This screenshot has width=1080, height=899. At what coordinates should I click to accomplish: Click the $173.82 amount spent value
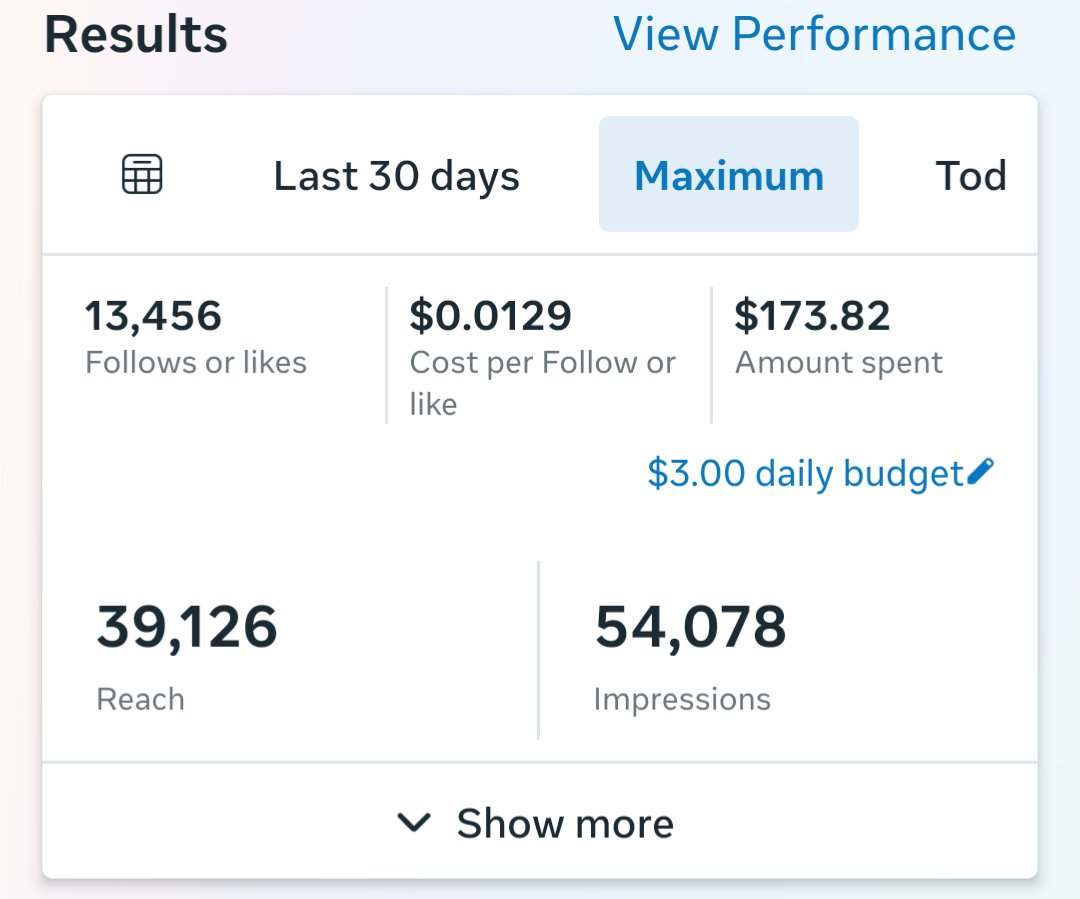click(x=812, y=316)
